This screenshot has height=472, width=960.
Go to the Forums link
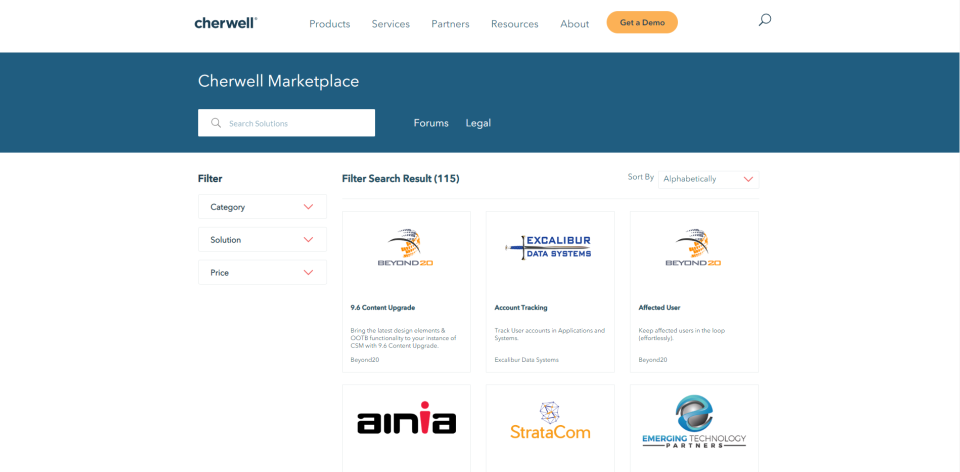pos(431,123)
